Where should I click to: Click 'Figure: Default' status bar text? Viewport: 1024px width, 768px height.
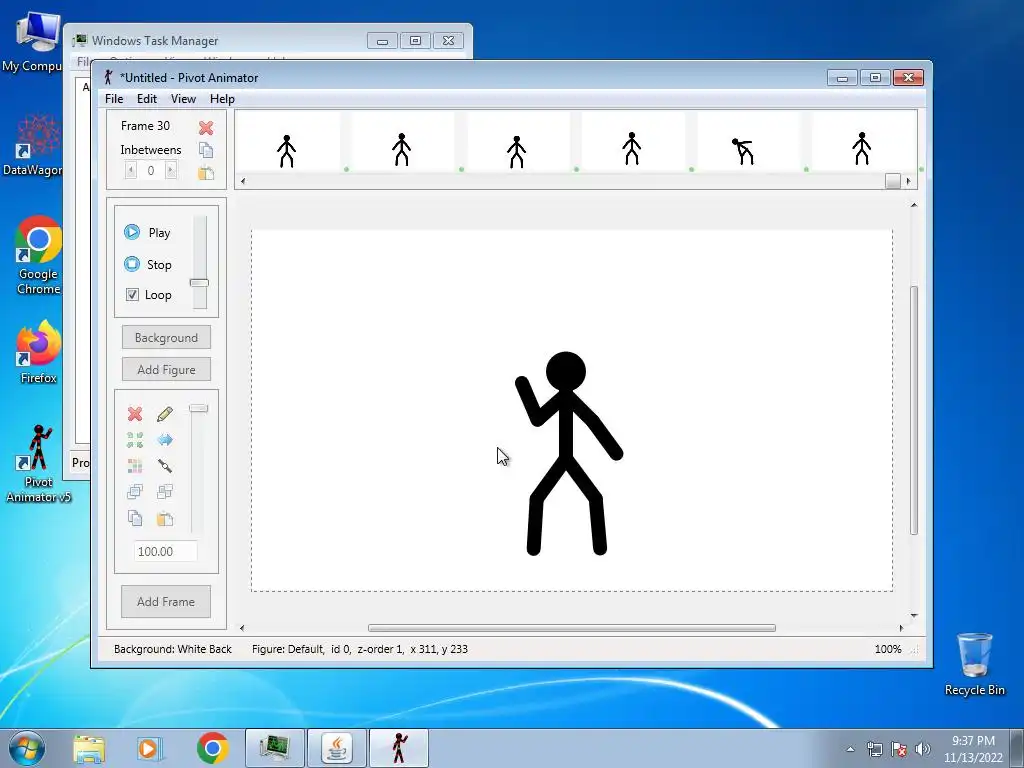click(x=288, y=648)
